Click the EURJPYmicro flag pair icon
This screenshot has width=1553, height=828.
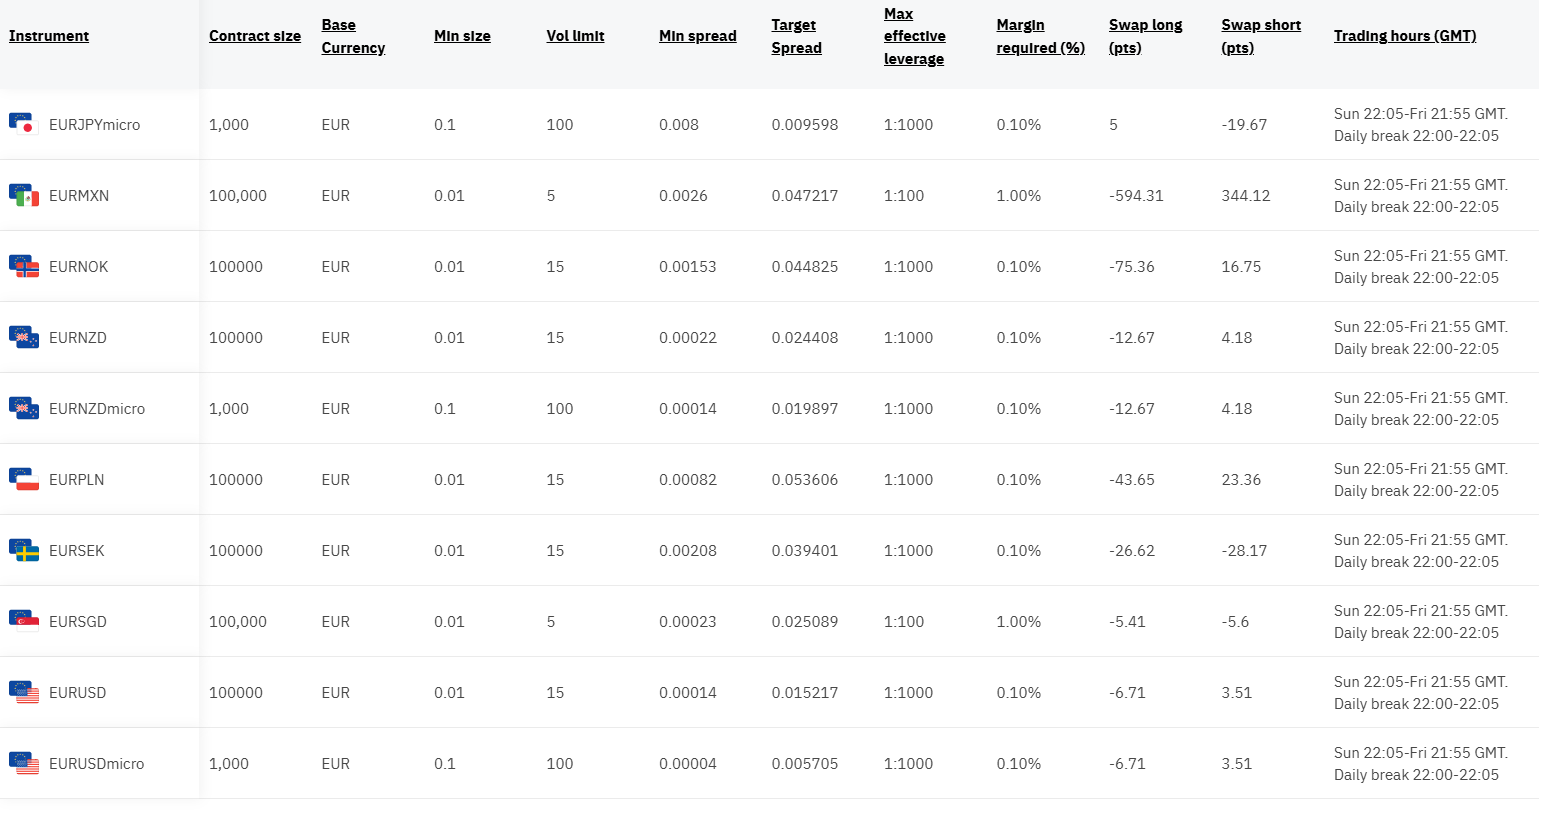(23, 124)
